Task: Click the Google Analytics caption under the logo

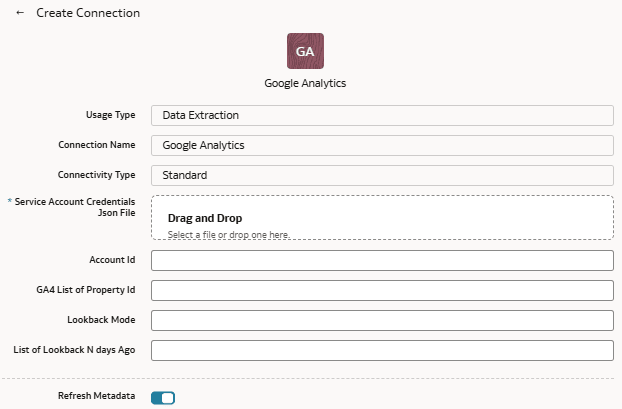Action: pyautogui.click(x=305, y=83)
